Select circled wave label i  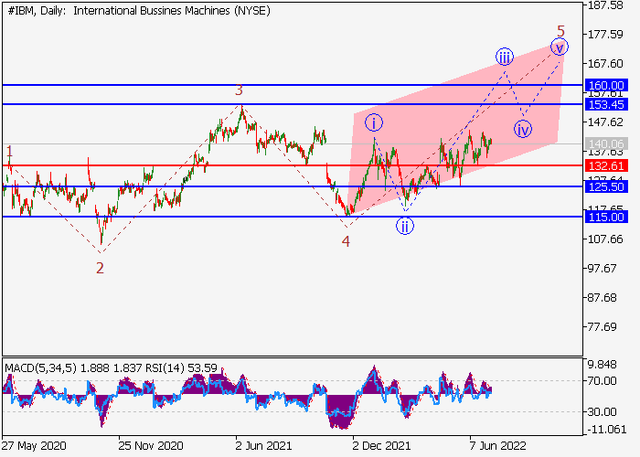point(373,123)
